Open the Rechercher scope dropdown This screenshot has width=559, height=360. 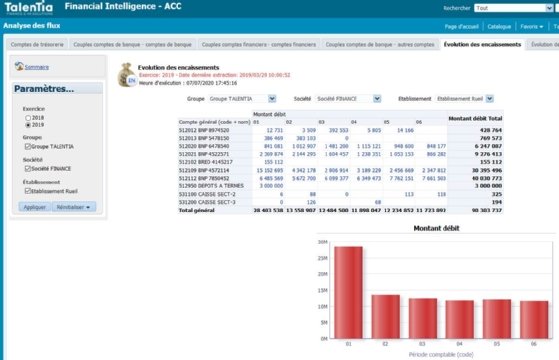[x=549, y=8]
